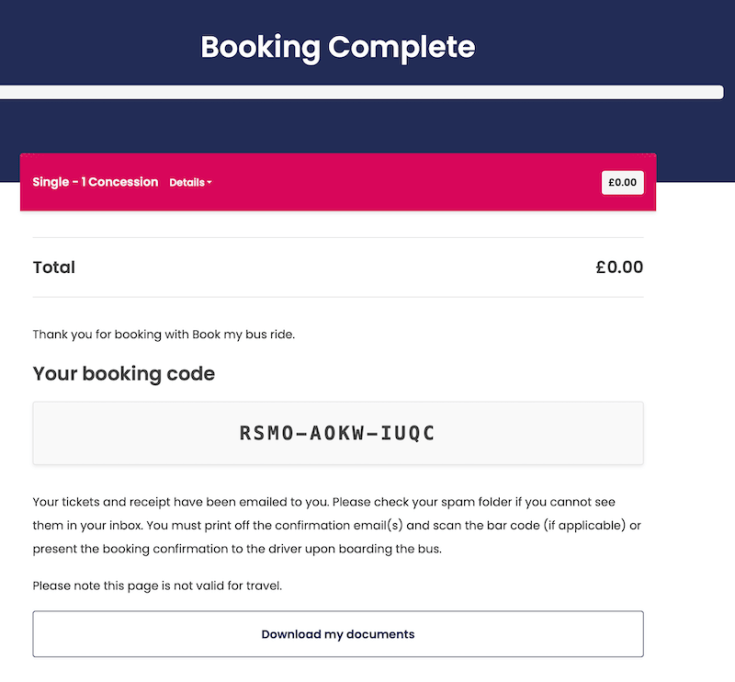735x682 pixels.
Task: Click the Thank you for booking message
Action: click(x=164, y=334)
